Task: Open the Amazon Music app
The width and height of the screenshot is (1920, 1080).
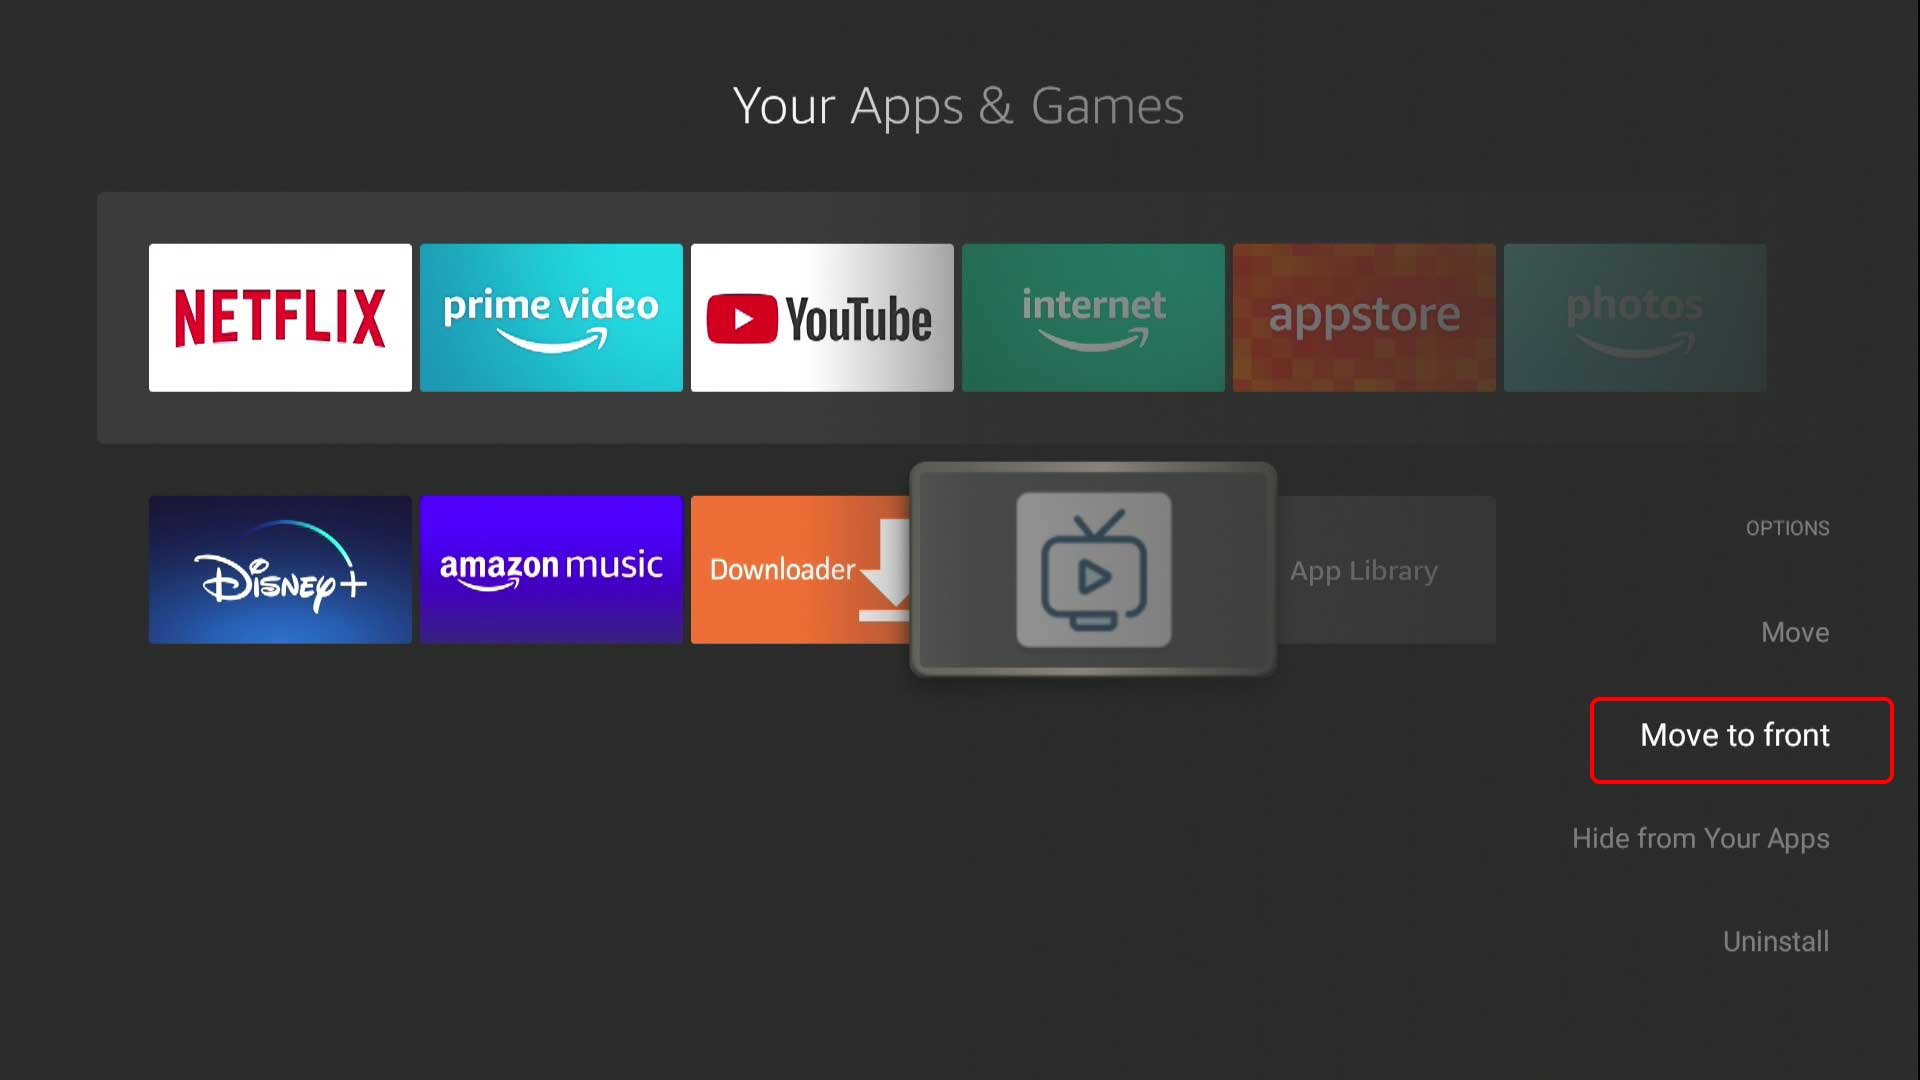Action: (x=551, y=570)
